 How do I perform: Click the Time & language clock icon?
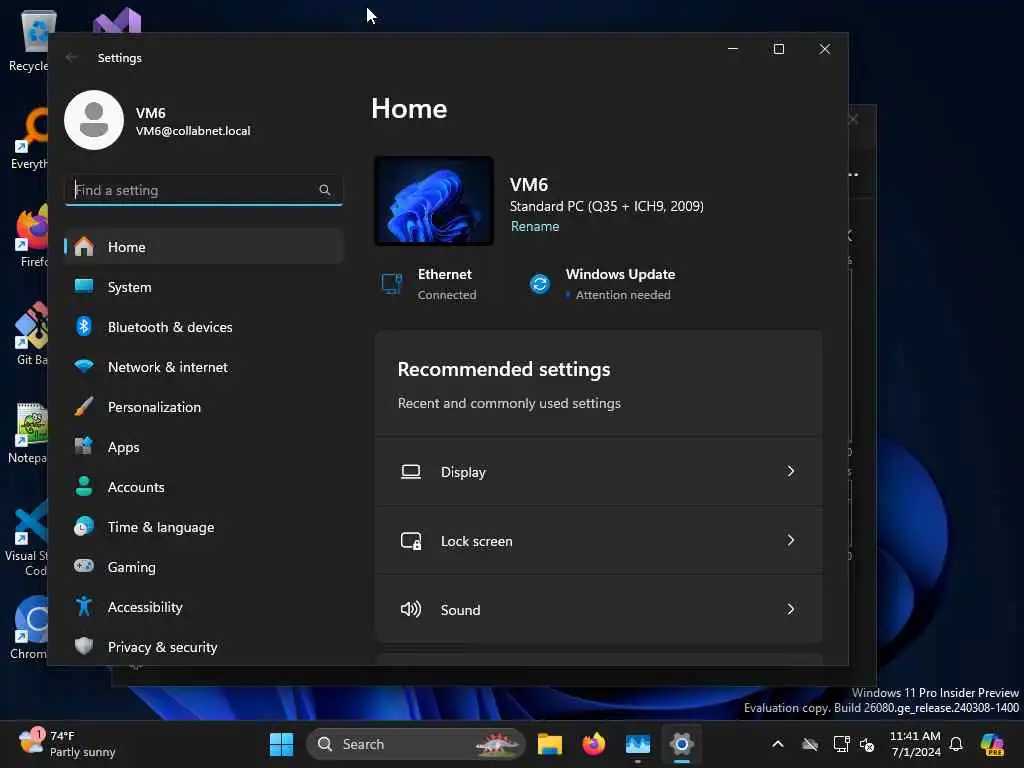[84, 526]
